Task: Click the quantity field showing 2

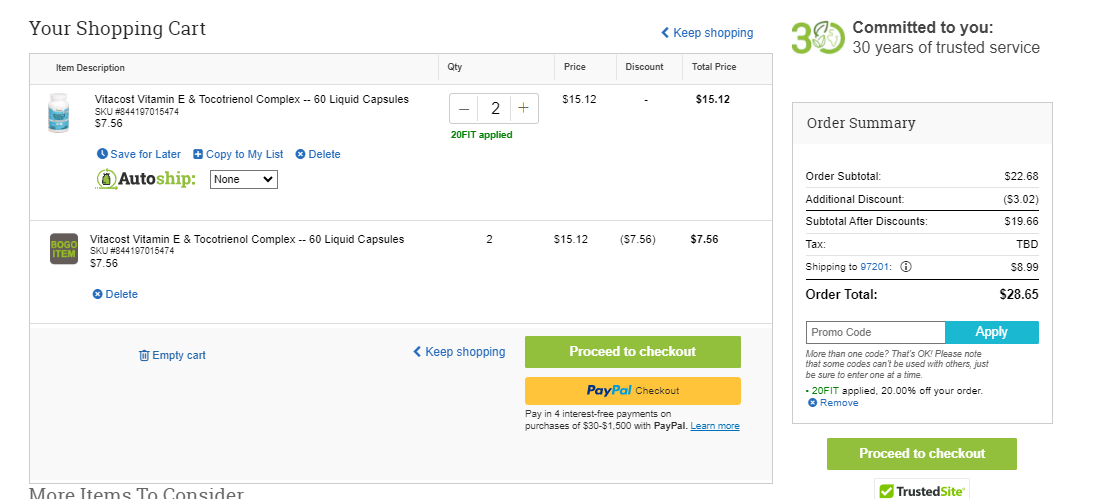Action: click(495, 108)
